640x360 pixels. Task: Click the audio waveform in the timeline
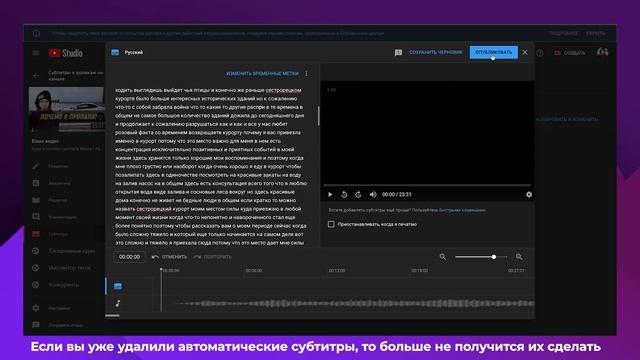click(x=354, y=303)
